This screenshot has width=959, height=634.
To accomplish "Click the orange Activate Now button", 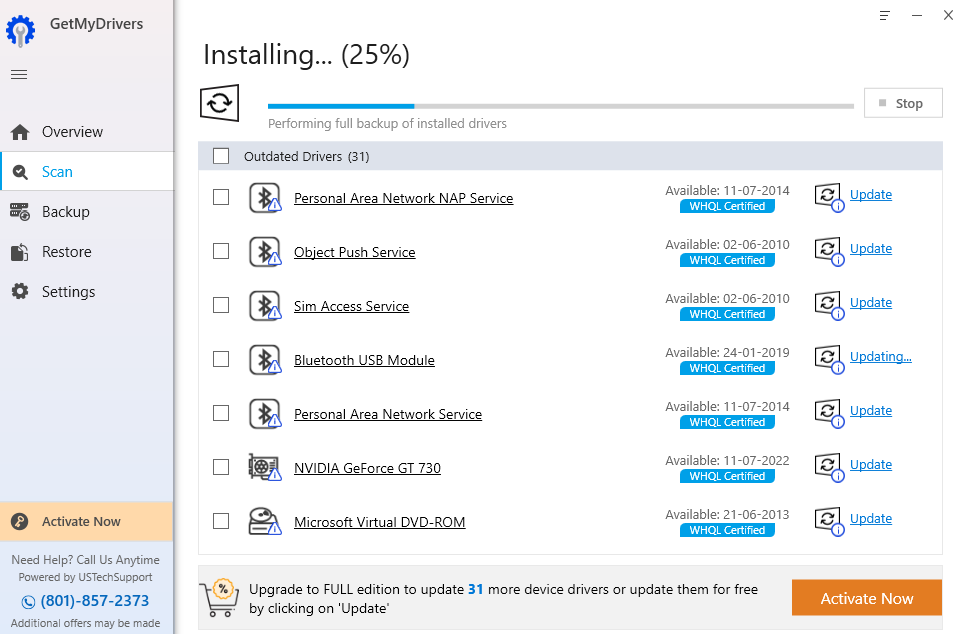I will (x=866, y=598).
